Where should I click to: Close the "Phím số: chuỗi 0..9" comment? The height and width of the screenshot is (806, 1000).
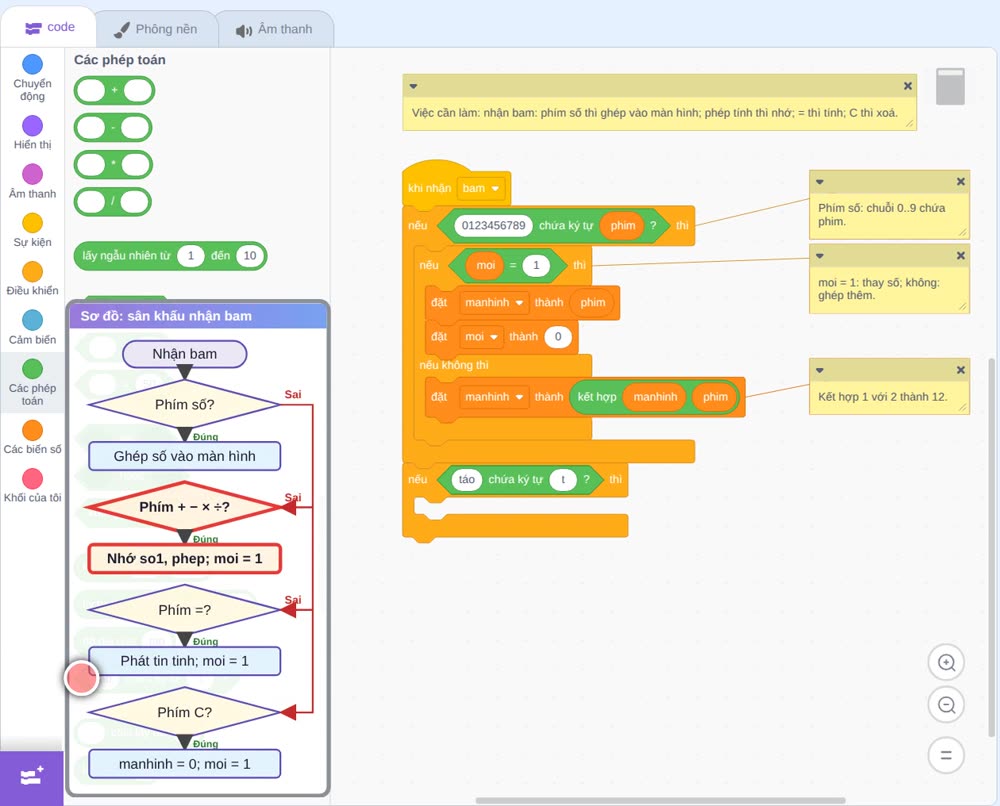tap(960, 182)
